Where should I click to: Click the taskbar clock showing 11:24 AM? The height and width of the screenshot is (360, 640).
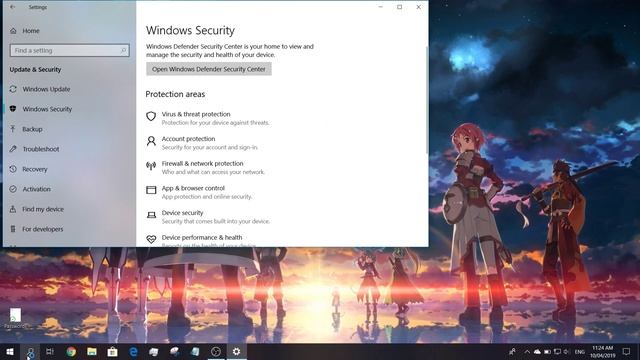click(602, 351)
